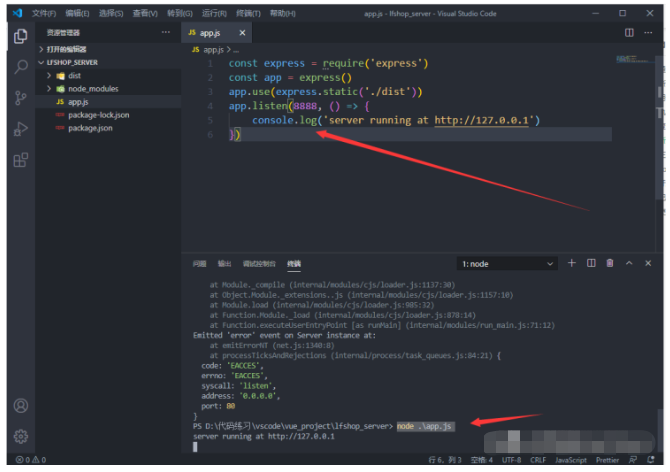Switch to the 输出 panel tab
Viewport: 670px width, 472px height.
tap(224, 264)
